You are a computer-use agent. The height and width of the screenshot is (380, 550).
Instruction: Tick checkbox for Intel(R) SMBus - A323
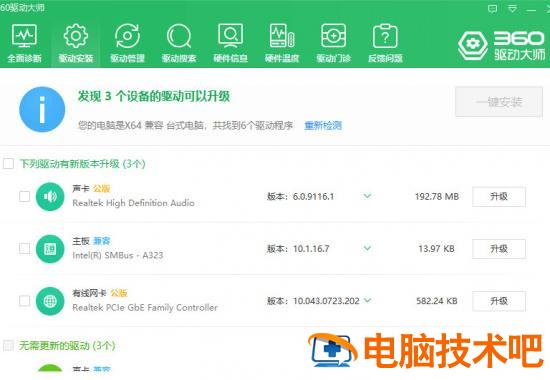pos(25,249)
